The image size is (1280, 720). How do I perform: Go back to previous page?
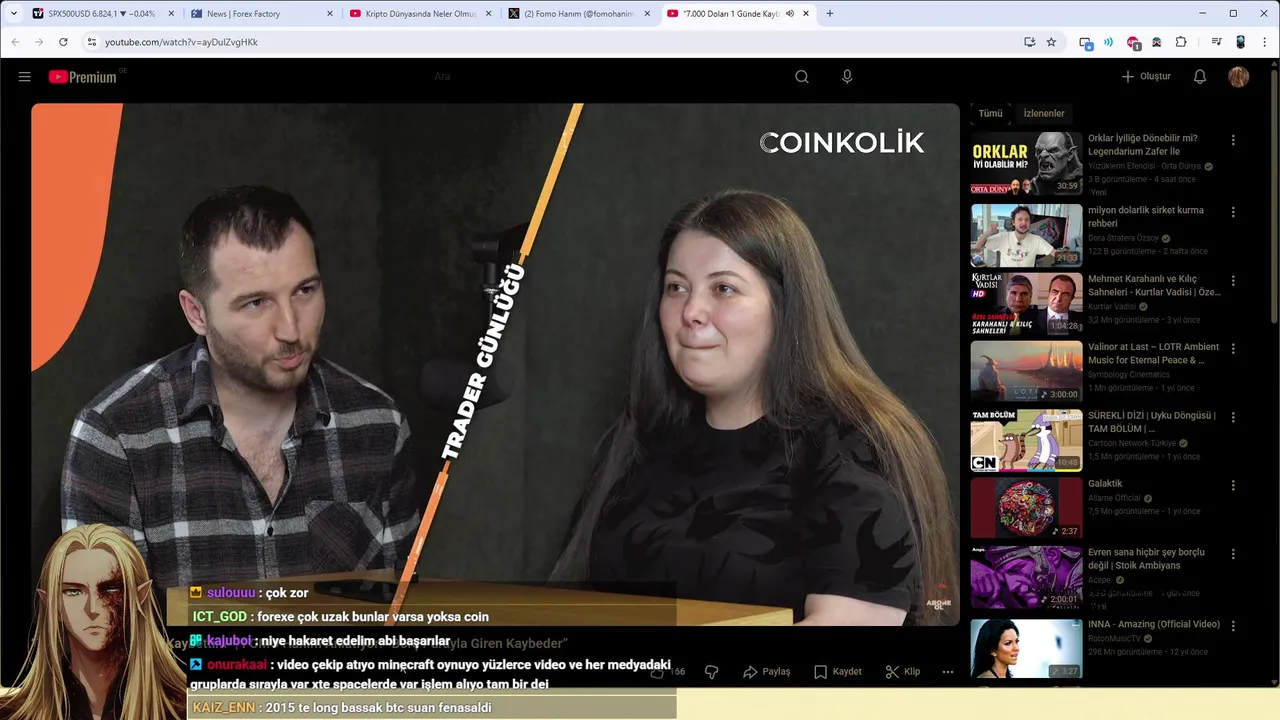coord(15,42)
